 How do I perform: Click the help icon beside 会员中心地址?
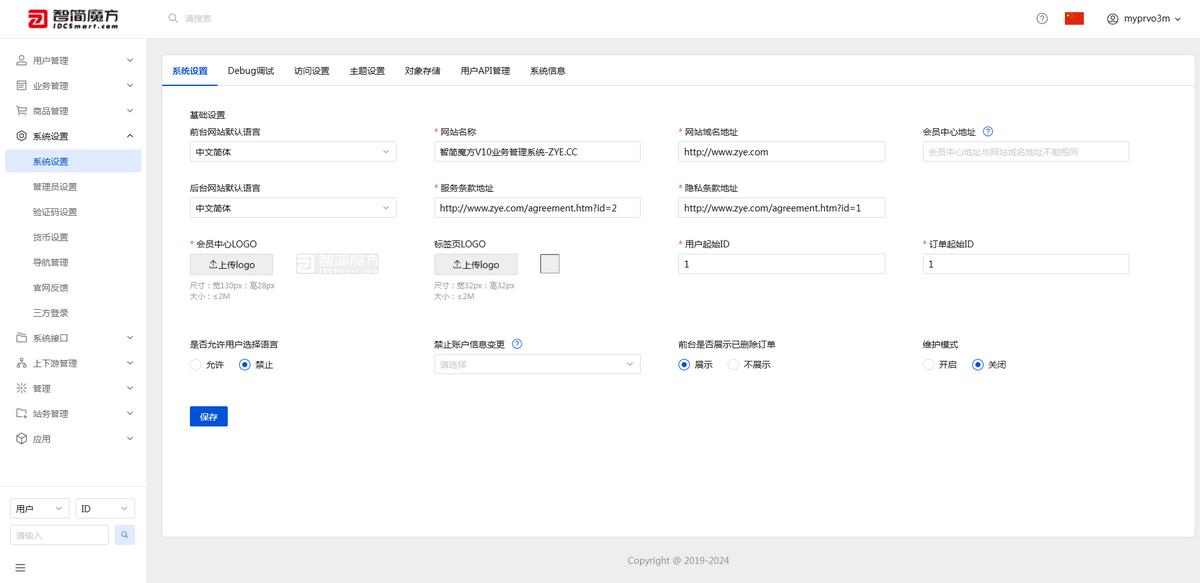point(988,131)
